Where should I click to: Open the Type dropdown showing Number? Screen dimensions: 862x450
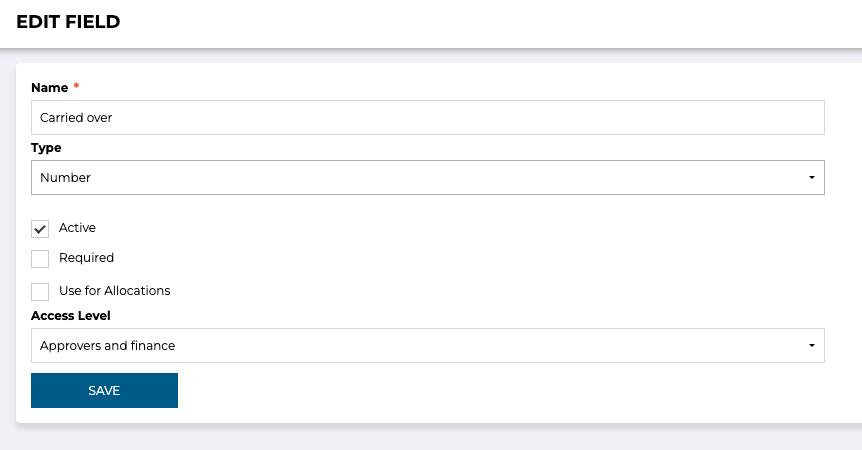click(427, 177)
